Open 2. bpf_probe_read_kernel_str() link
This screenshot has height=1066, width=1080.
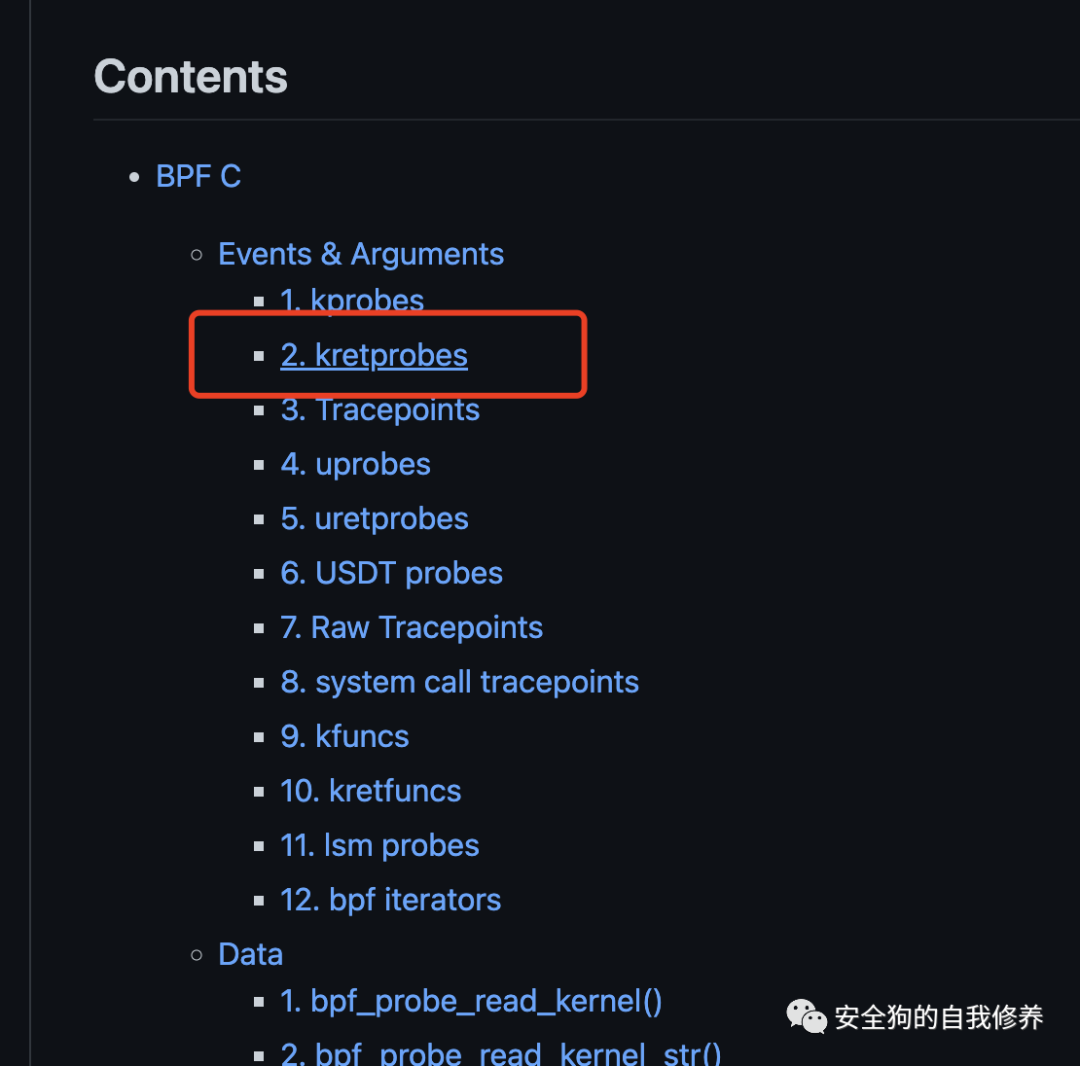tap(500, 1053)
